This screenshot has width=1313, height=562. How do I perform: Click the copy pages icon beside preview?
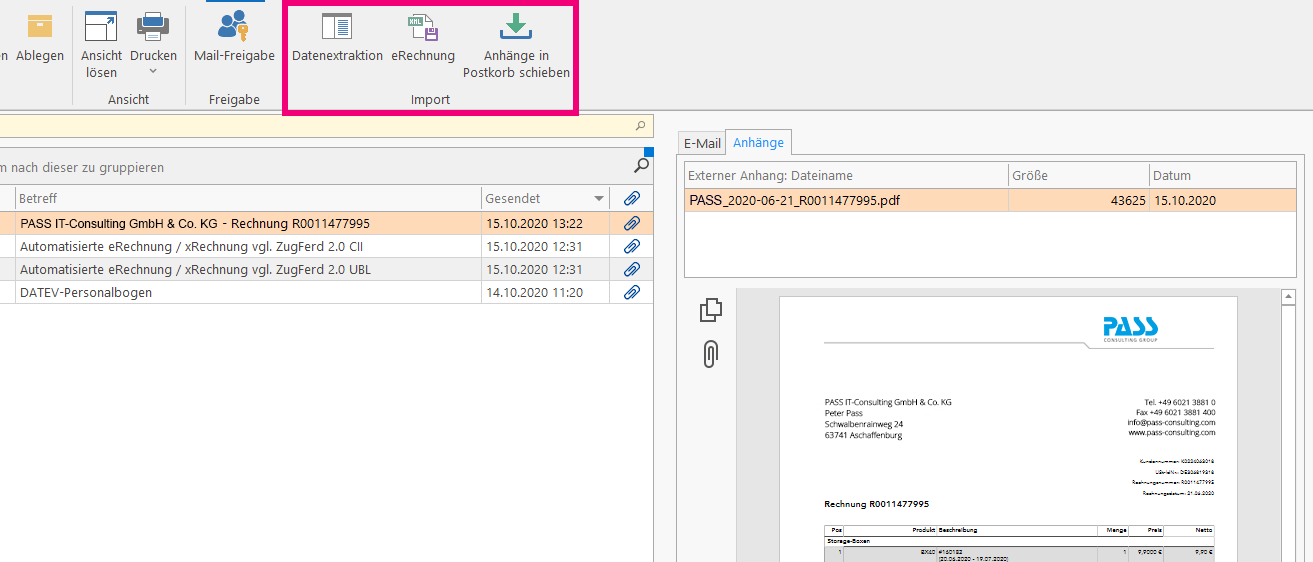[x=710, y=310]
